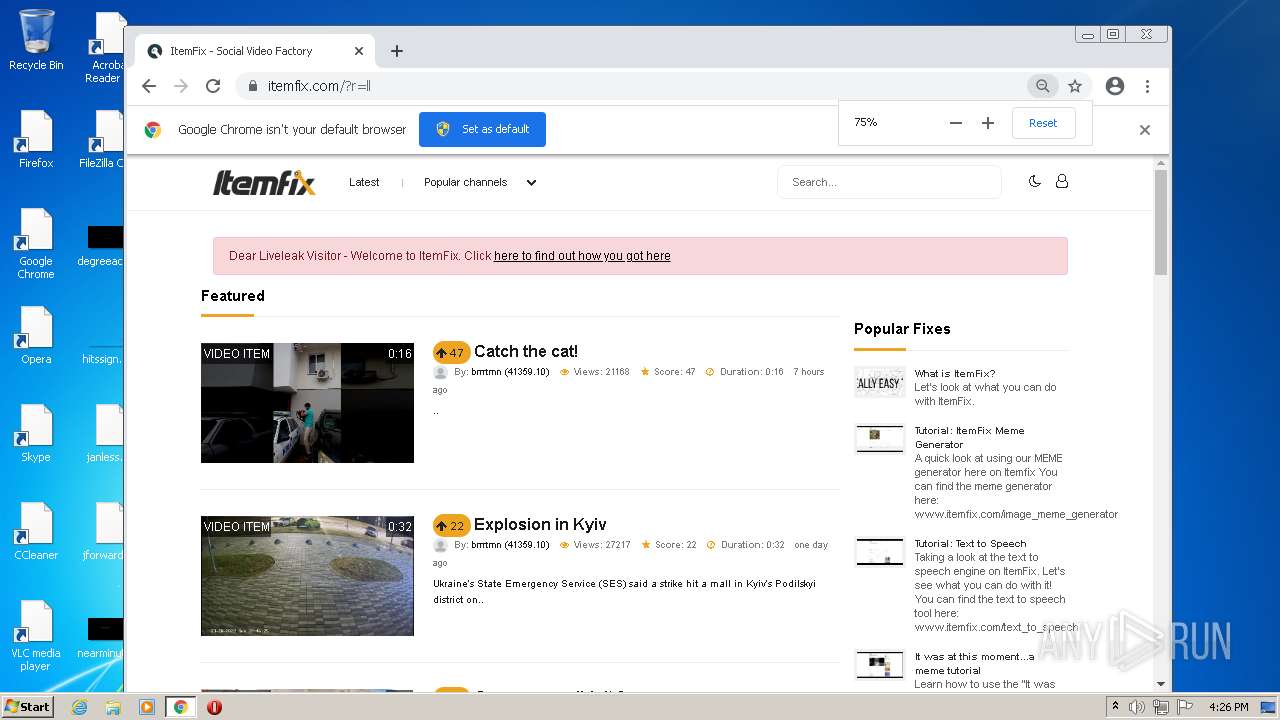Select the Firefox desktop shortcut
Viewport: 1280px width, 720px height.
click(x=35, y=139)
